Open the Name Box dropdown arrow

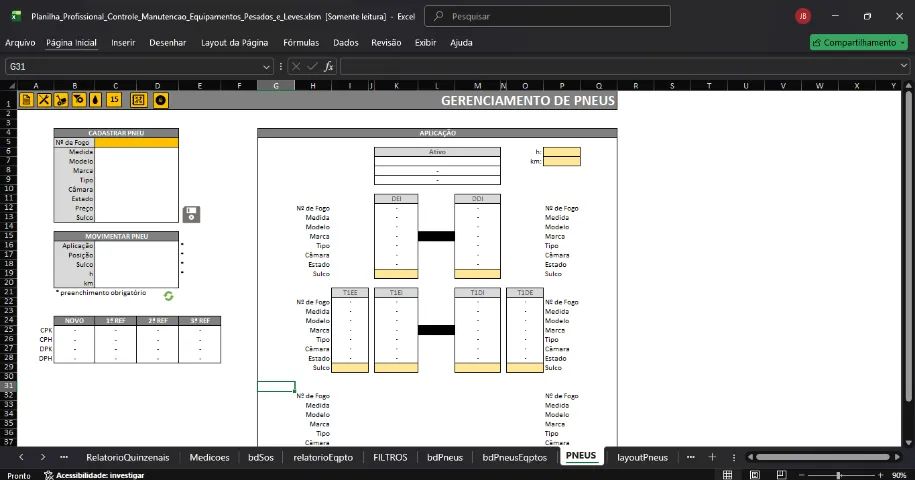click(x=266, y=66)
